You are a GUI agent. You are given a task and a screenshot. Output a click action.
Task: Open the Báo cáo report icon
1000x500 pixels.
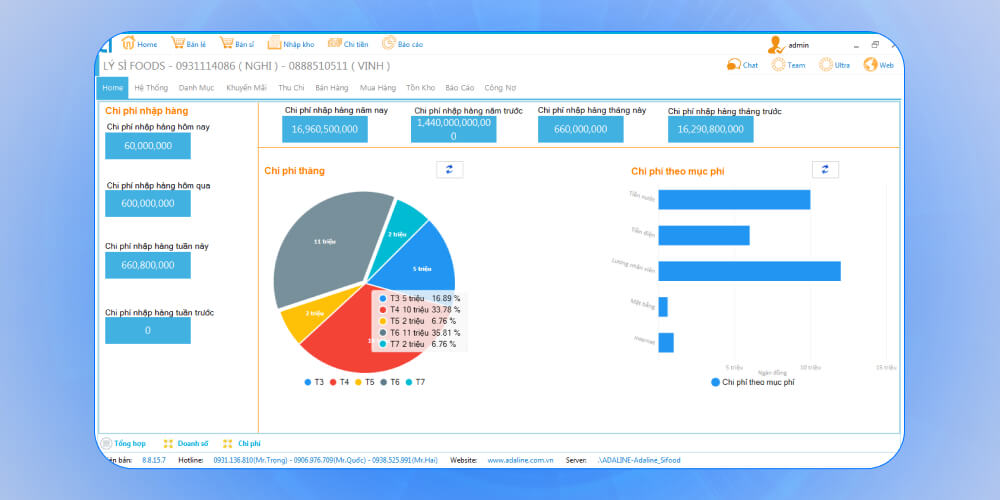coord(389,44)
